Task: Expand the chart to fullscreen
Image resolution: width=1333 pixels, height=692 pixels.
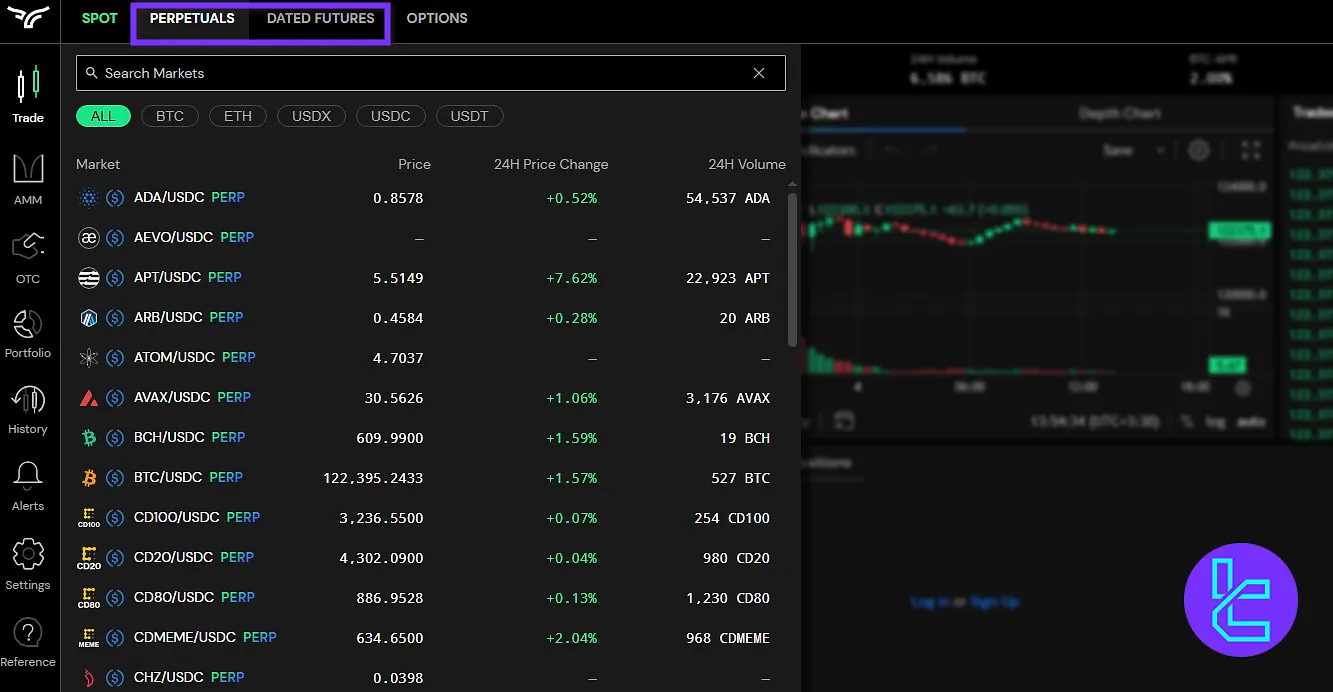Action: (1250, 150)
